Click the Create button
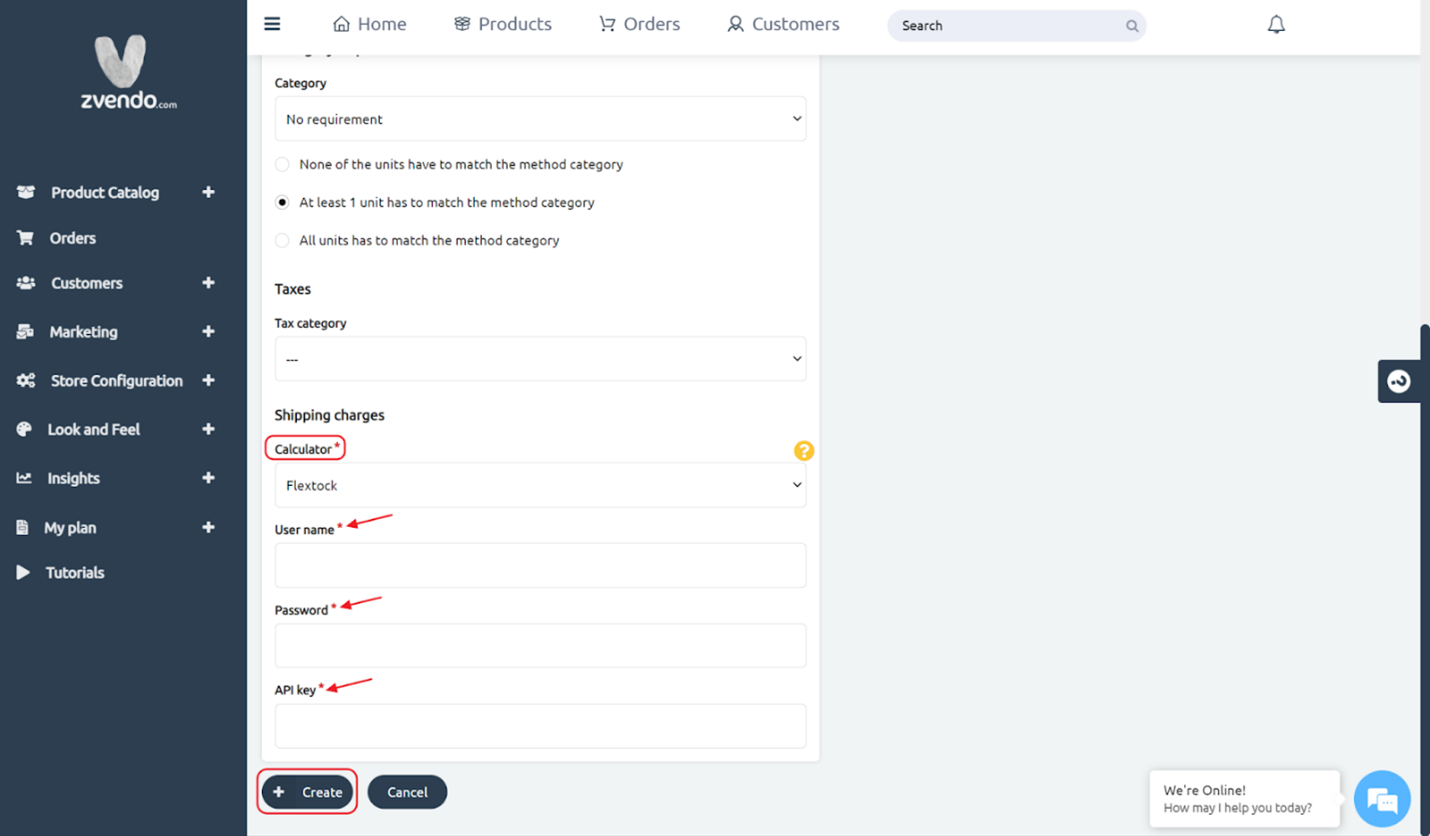The image size is (1430, 836). (307, 792)
